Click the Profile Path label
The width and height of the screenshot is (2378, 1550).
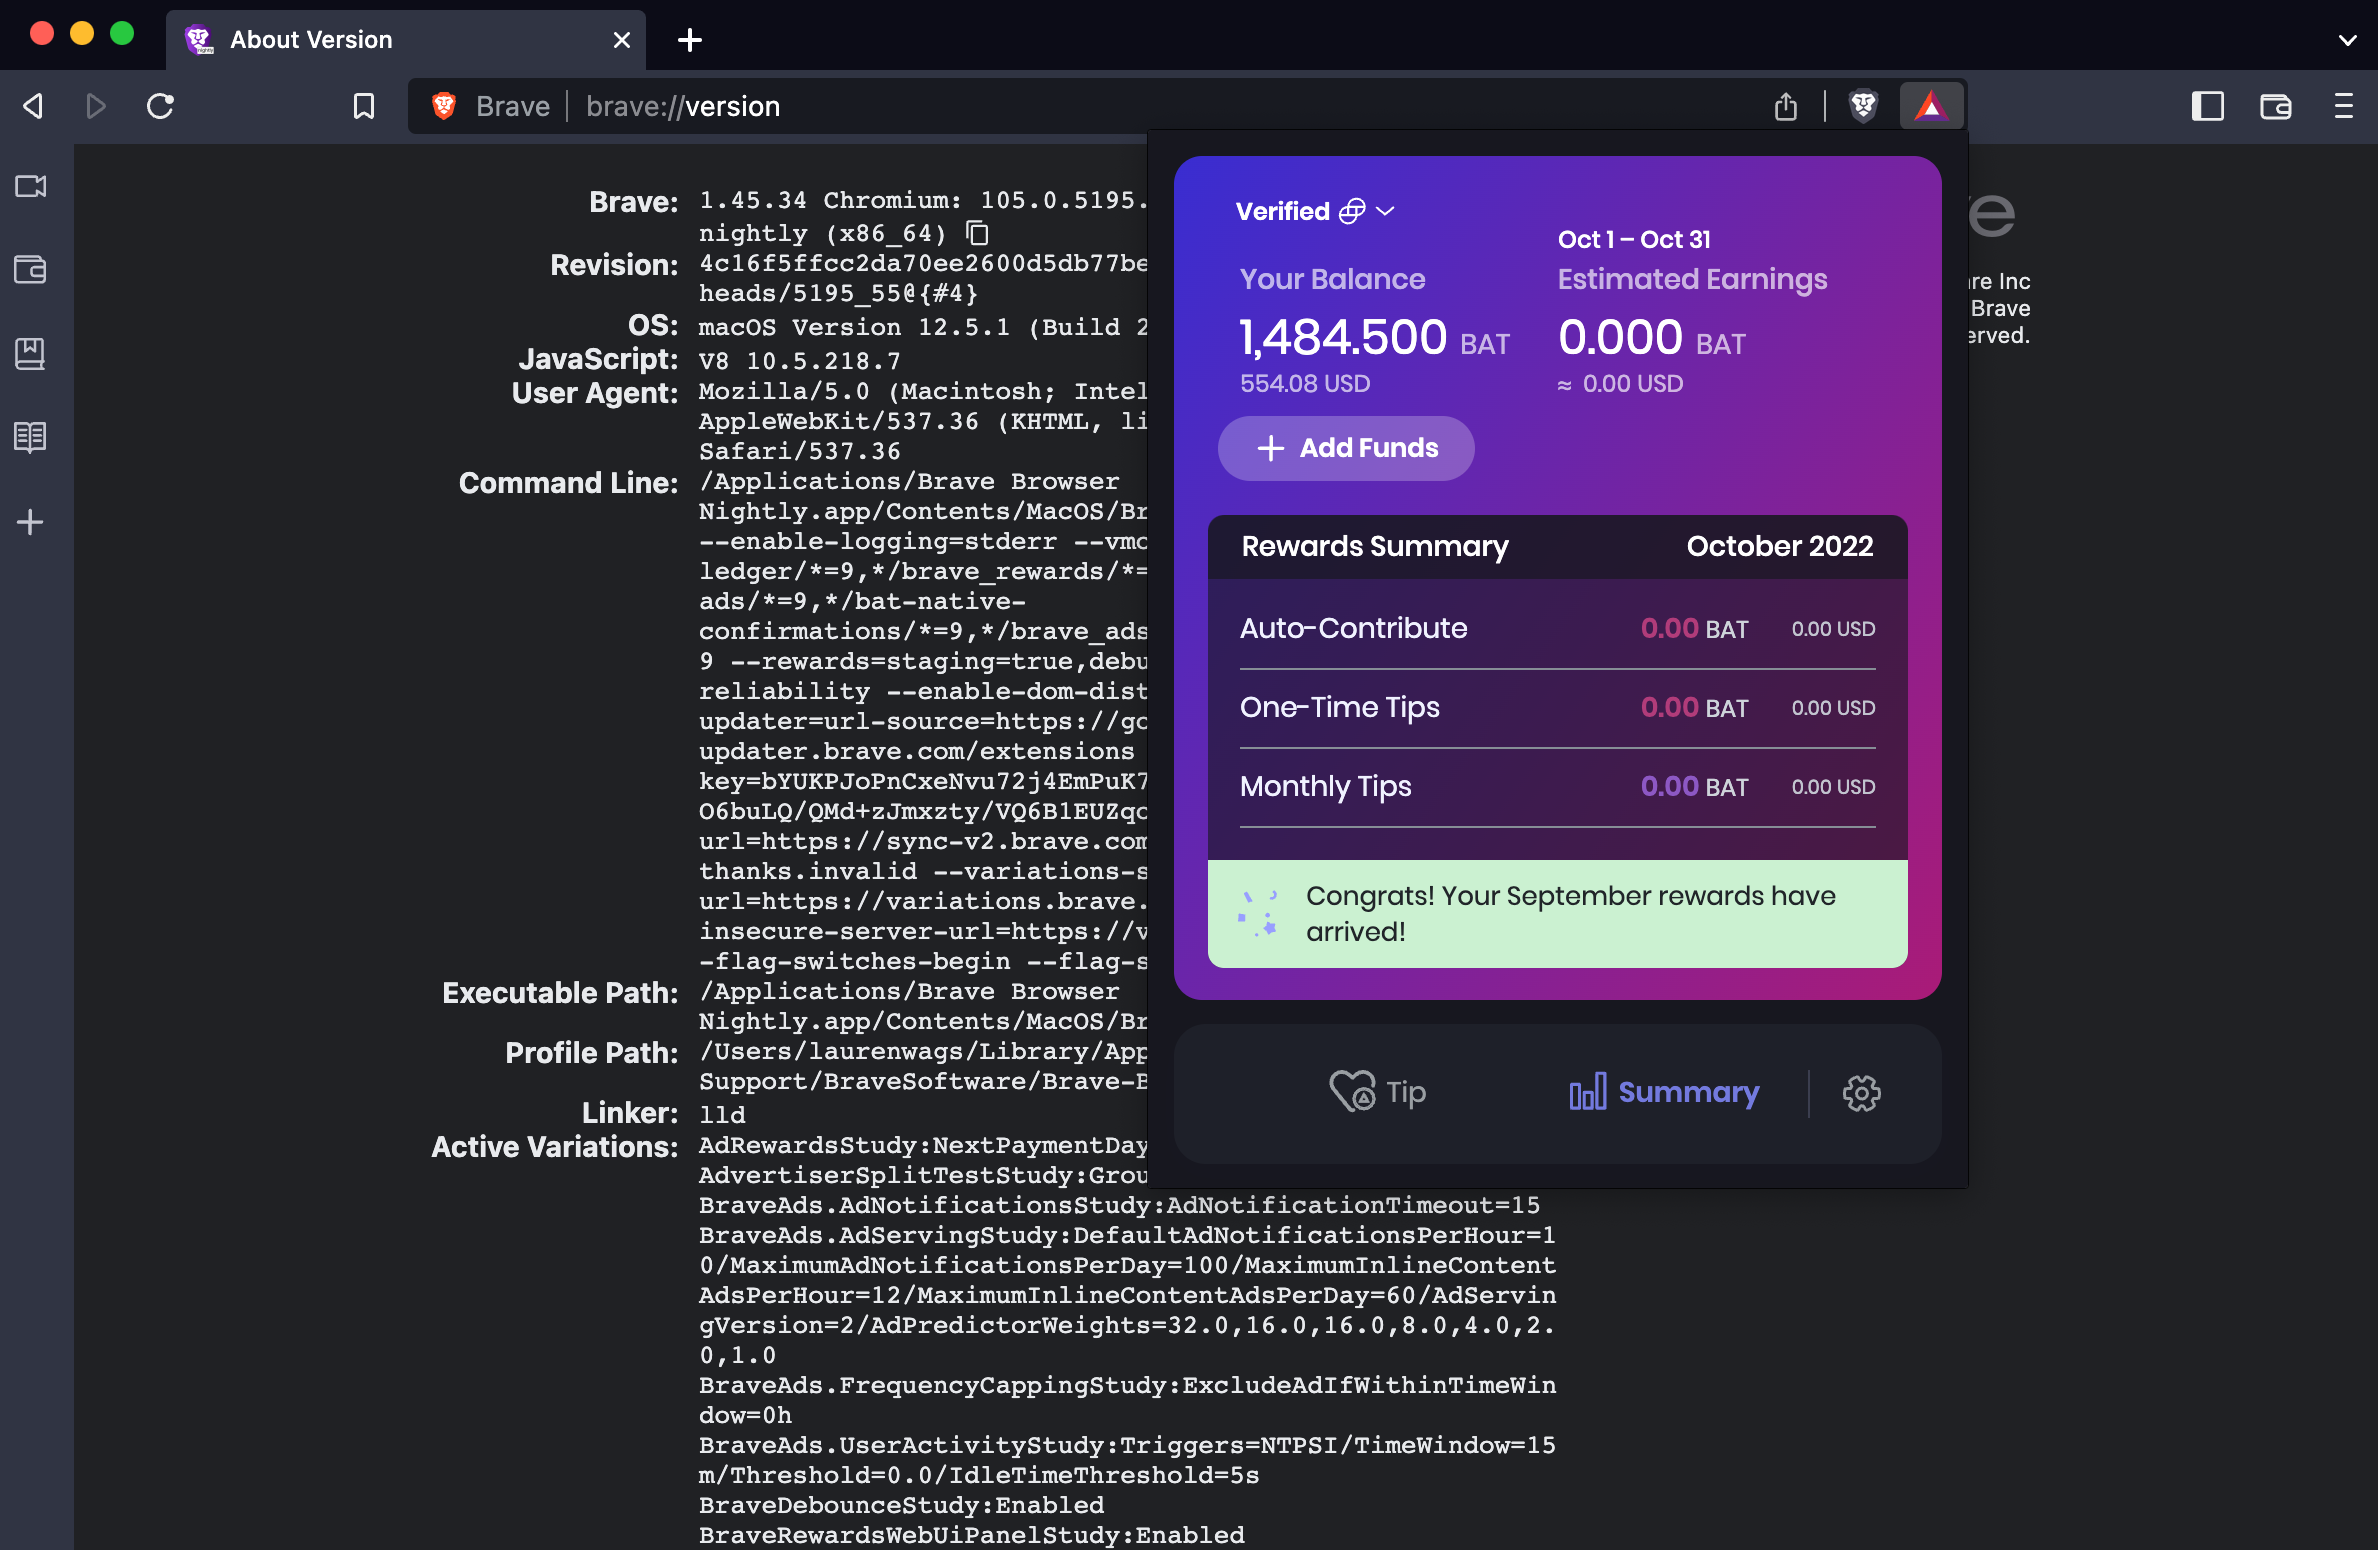coord(591,1053)
